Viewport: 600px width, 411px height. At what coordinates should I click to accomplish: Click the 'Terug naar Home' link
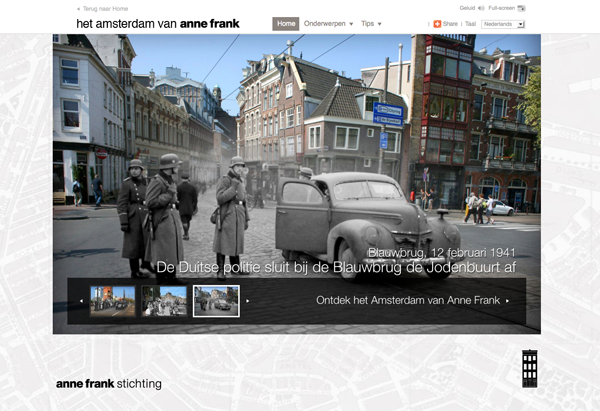[102, 8]
